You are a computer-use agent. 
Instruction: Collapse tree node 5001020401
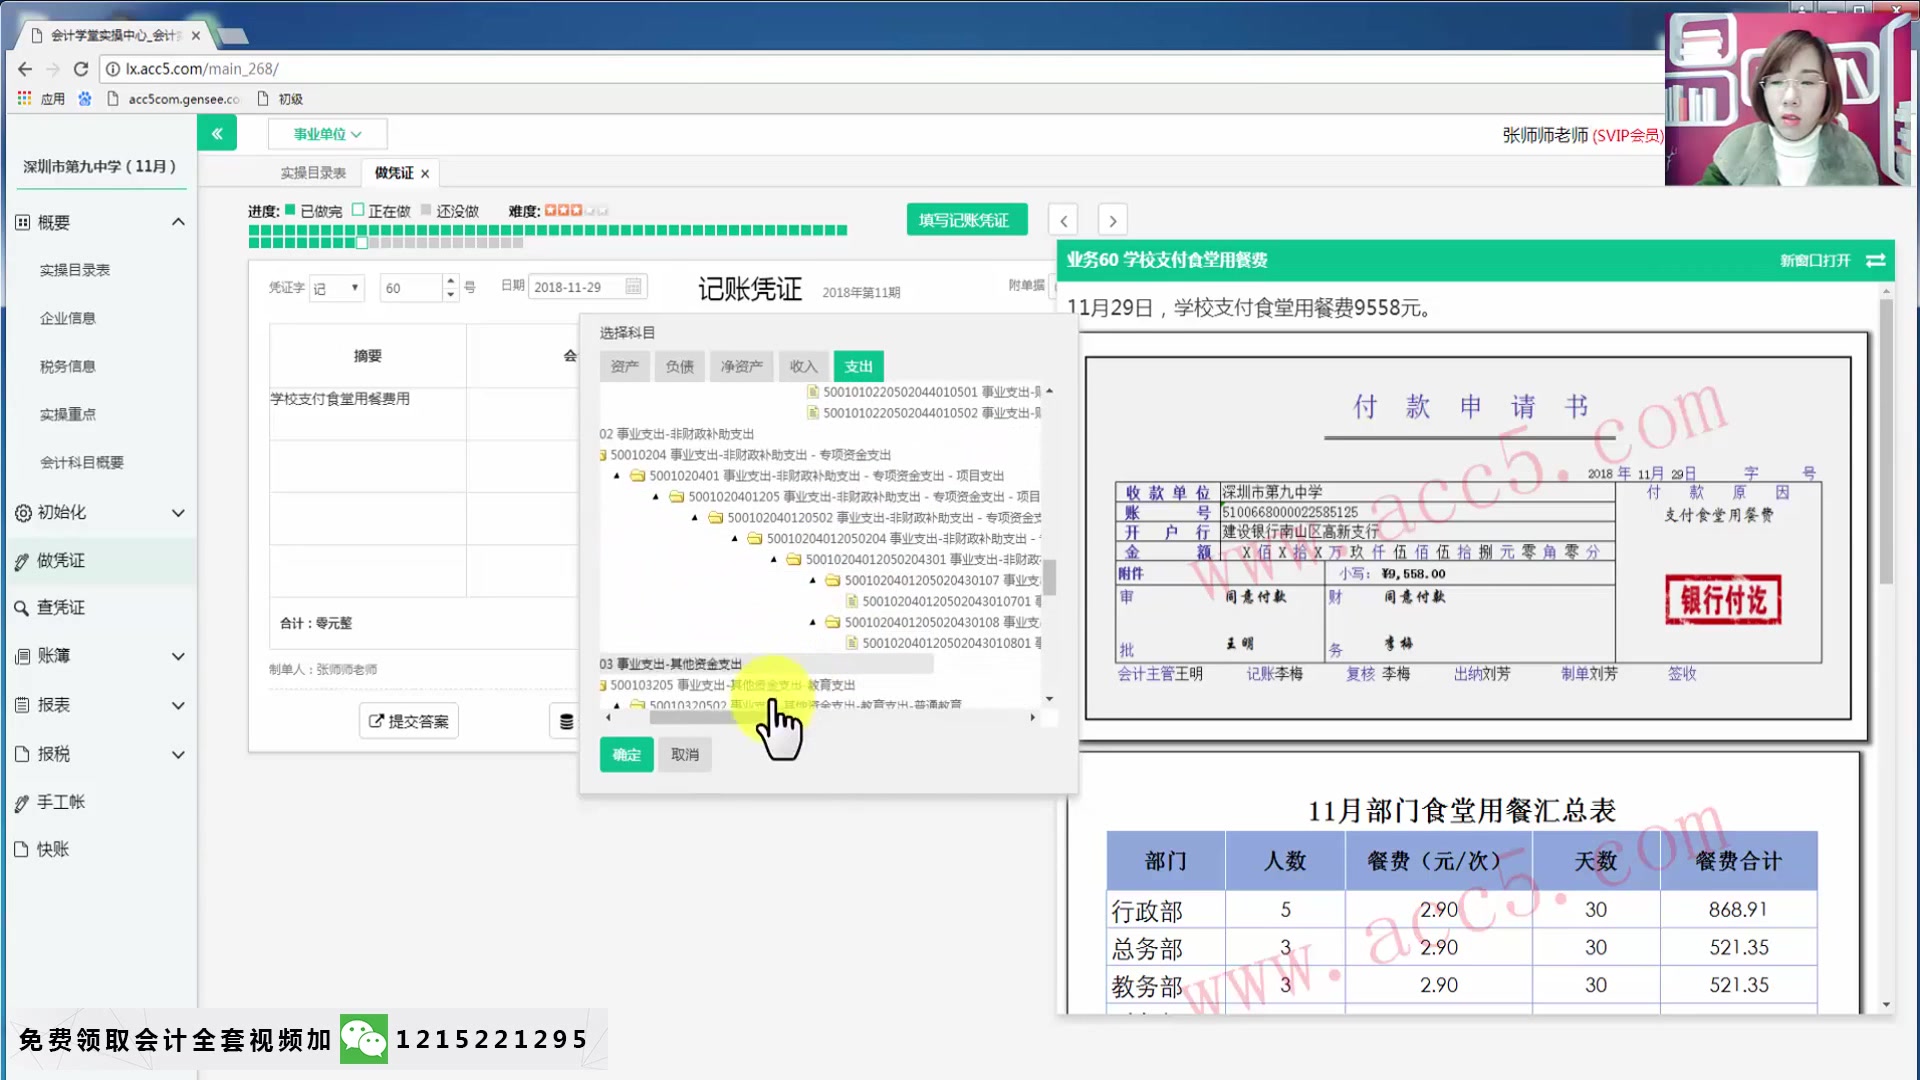click(617, 476)
